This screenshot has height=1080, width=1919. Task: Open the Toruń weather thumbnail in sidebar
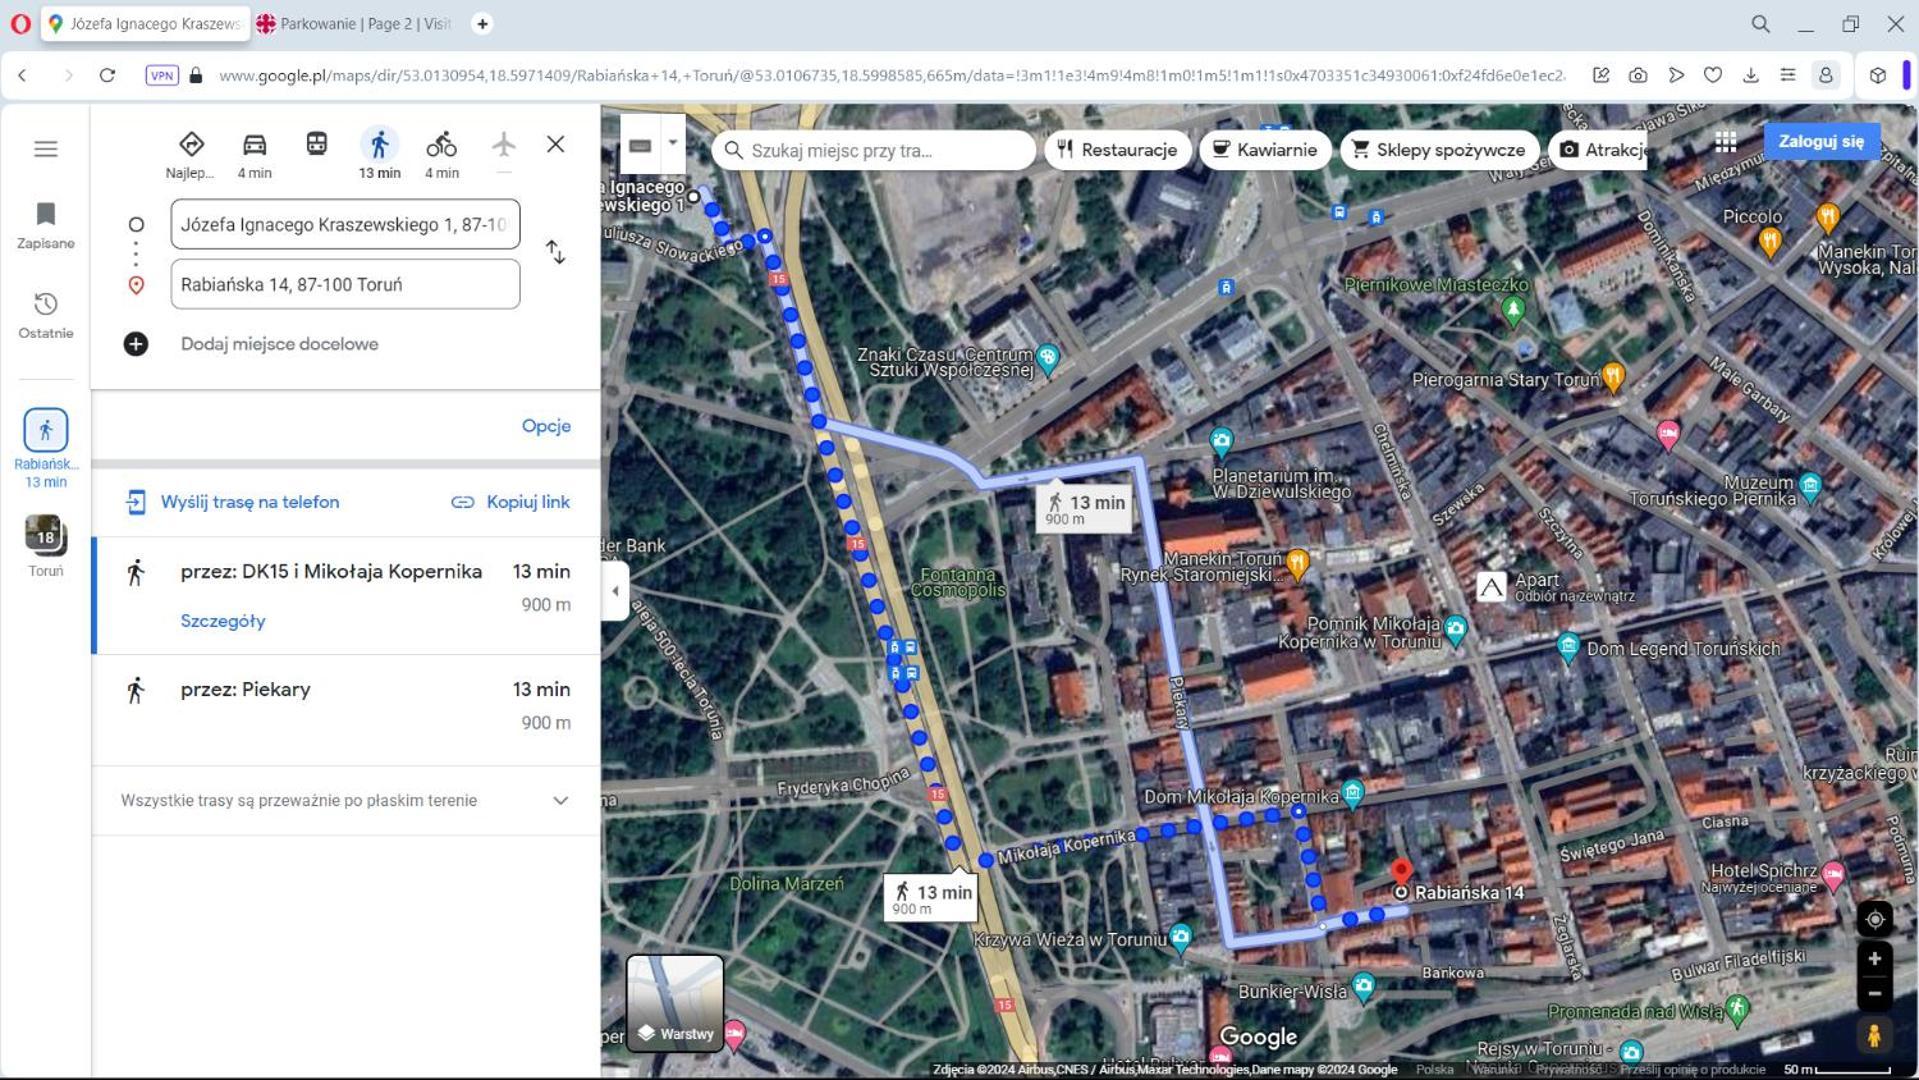click(46, 546)
